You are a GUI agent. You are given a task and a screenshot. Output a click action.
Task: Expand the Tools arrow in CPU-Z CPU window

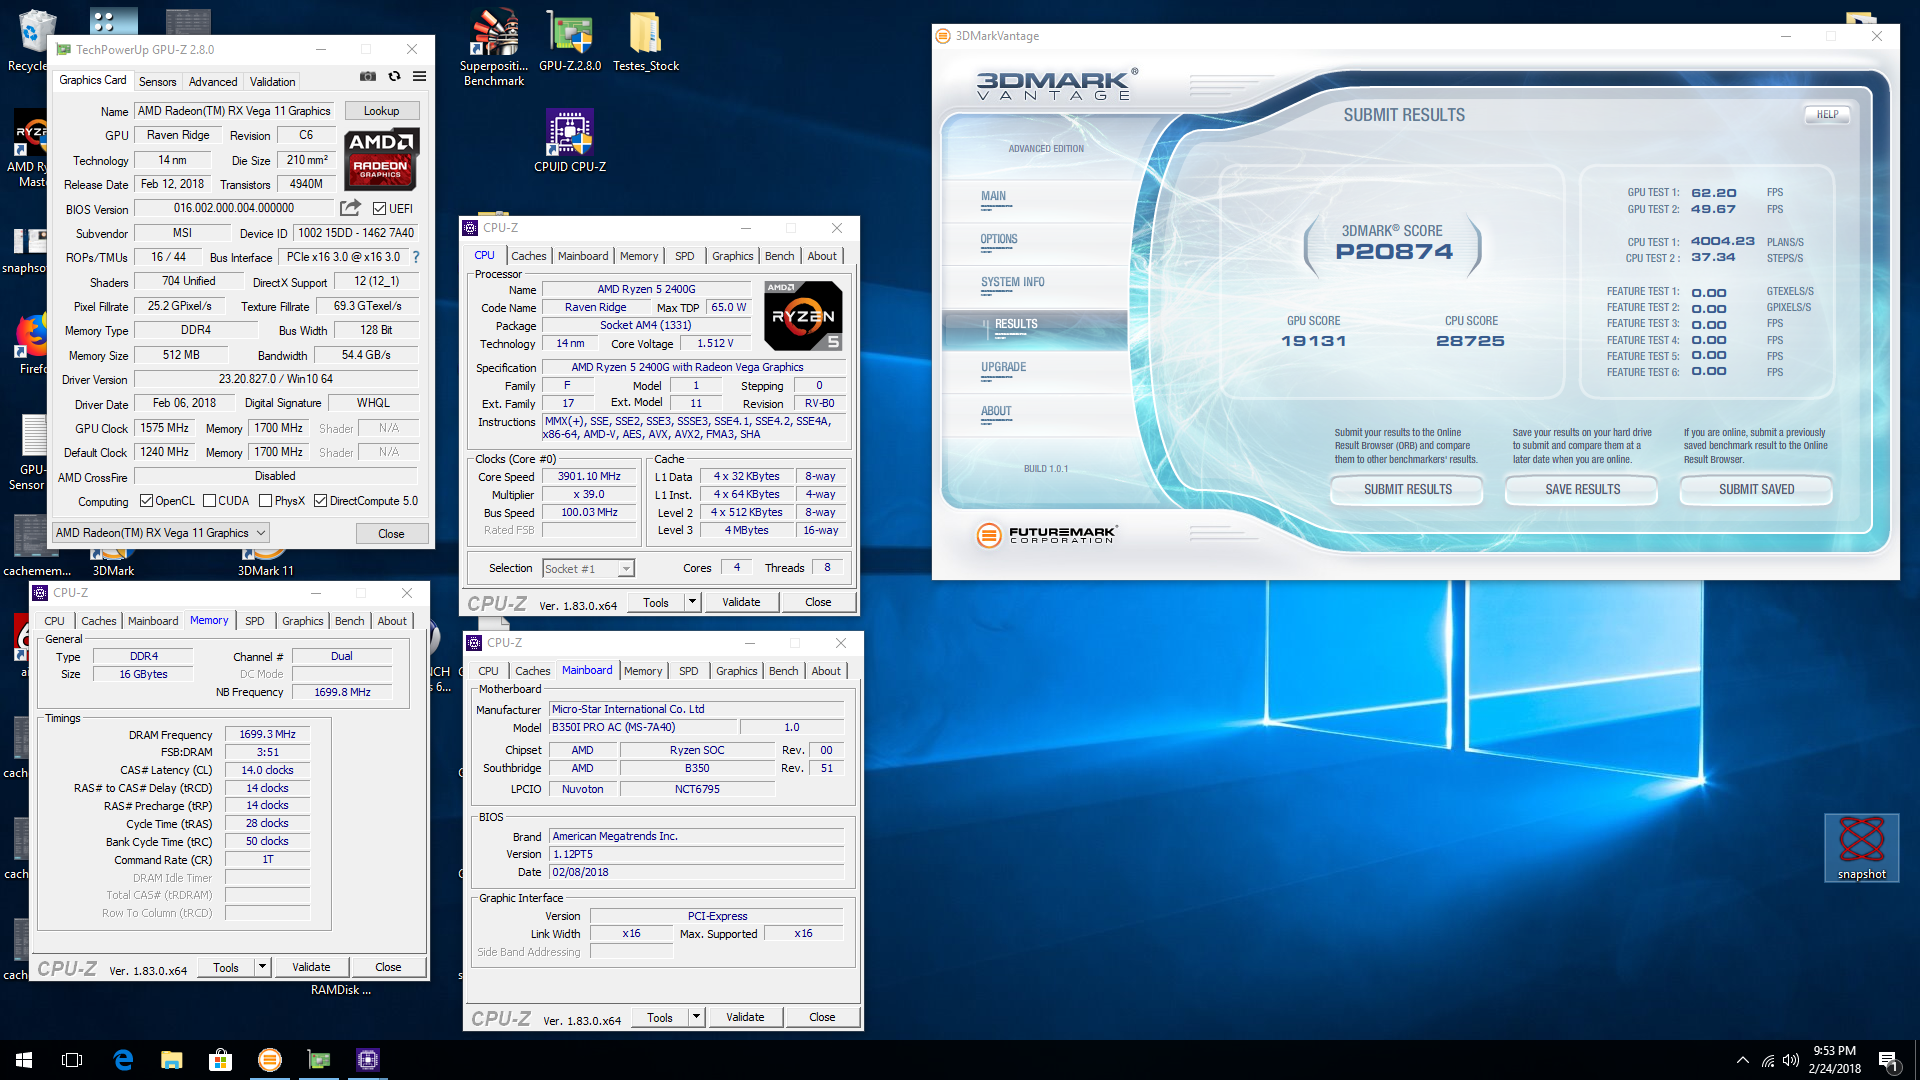click(x=692, y=602)
